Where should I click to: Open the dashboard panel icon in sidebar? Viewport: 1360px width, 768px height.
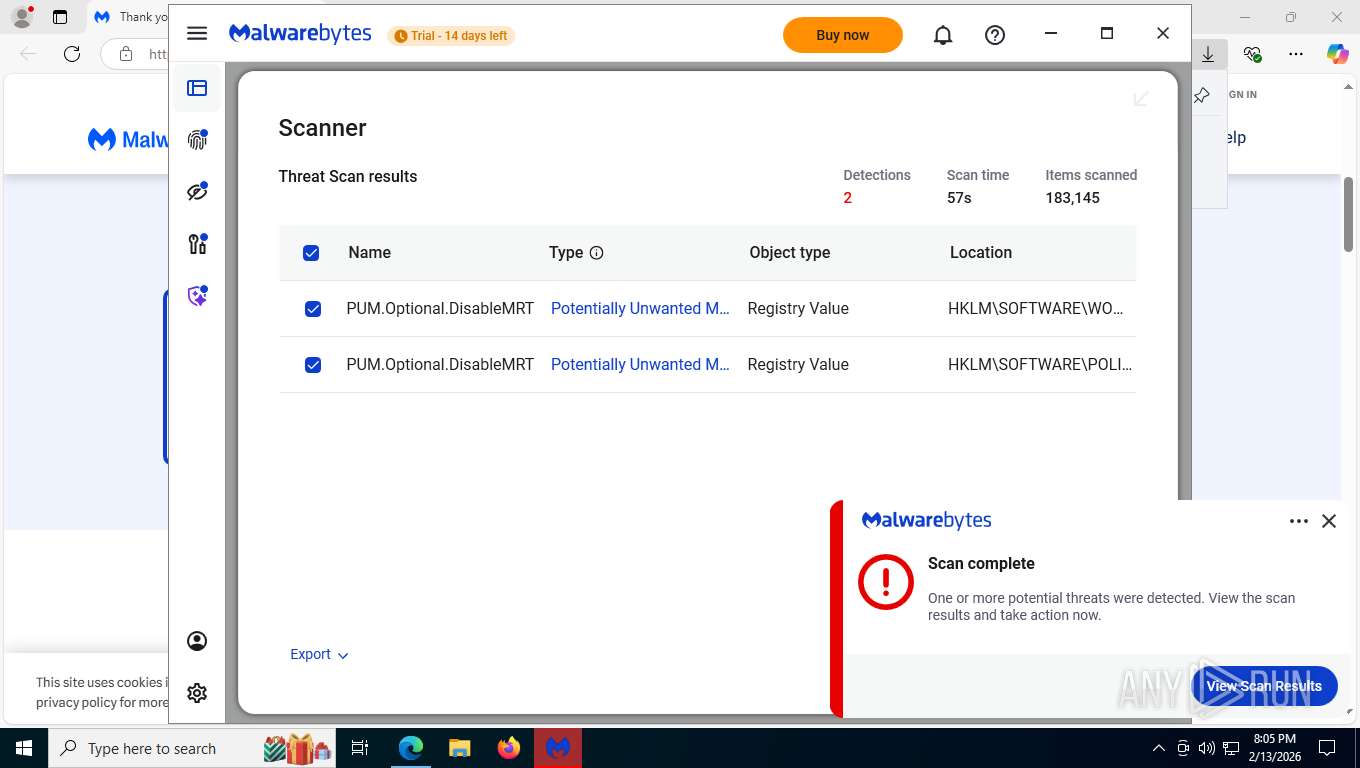point(197,88)
